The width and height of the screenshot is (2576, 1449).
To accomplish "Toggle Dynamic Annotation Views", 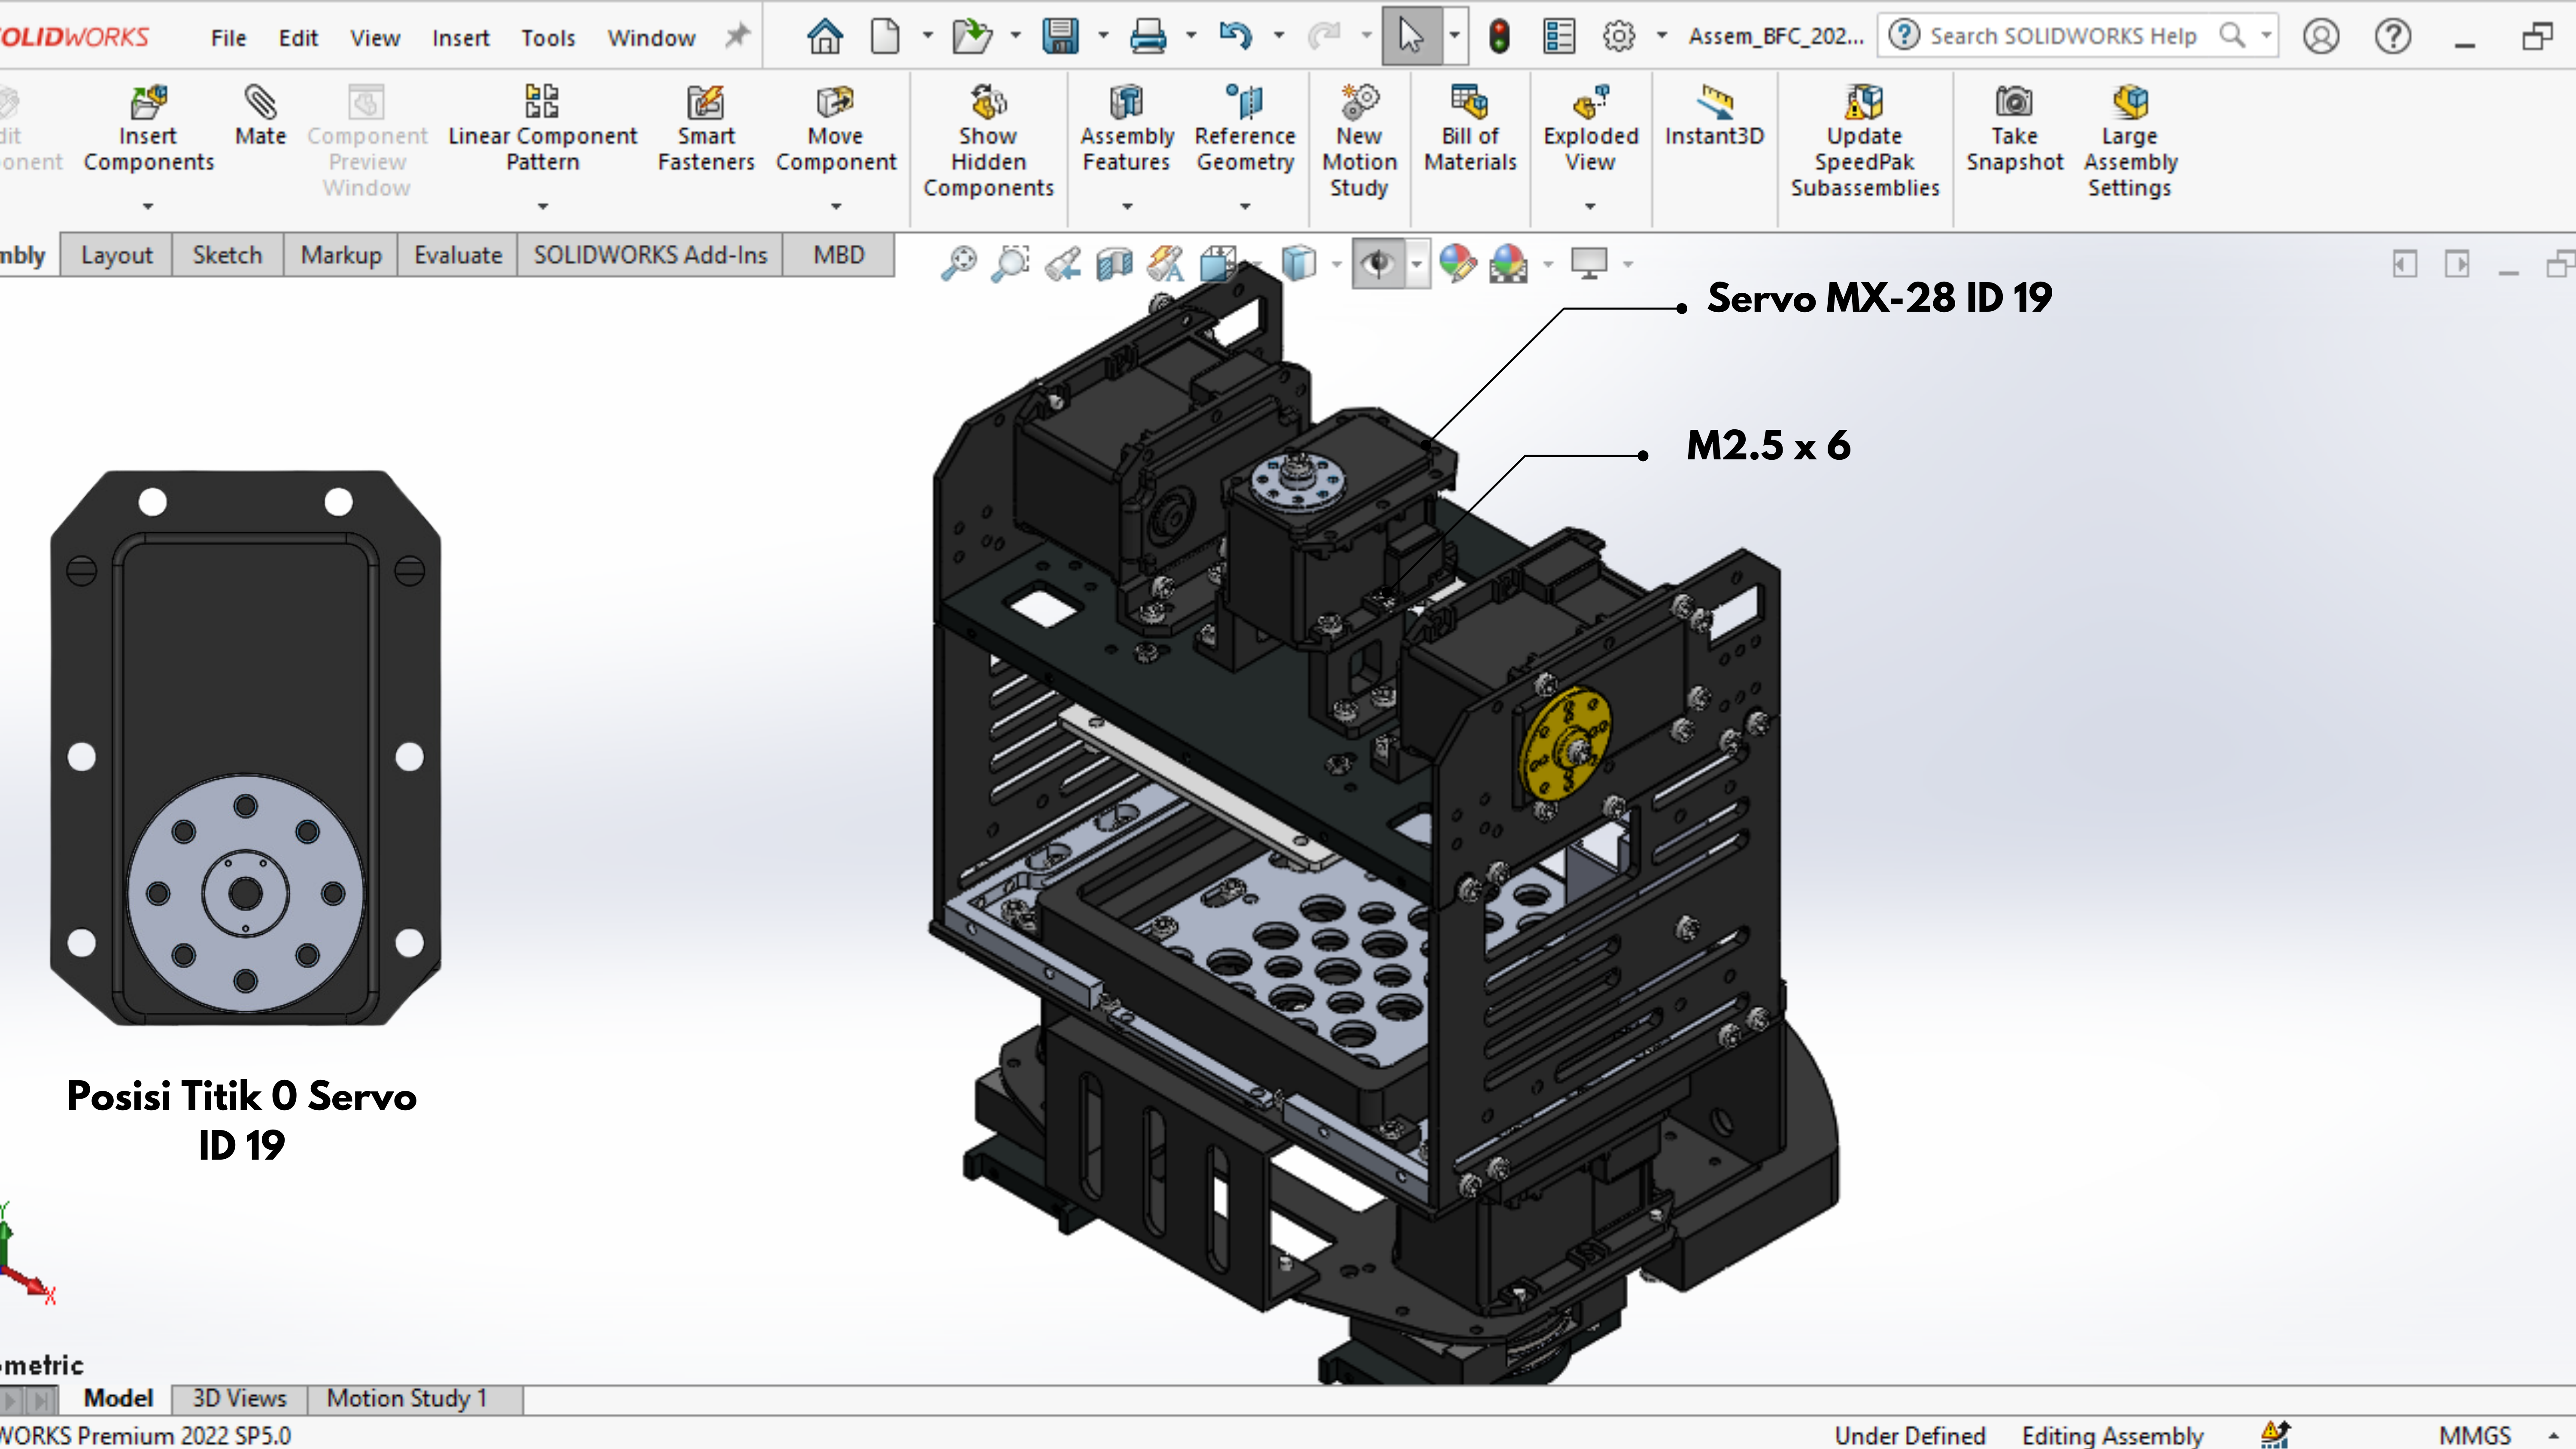I will pos(1166,264).
